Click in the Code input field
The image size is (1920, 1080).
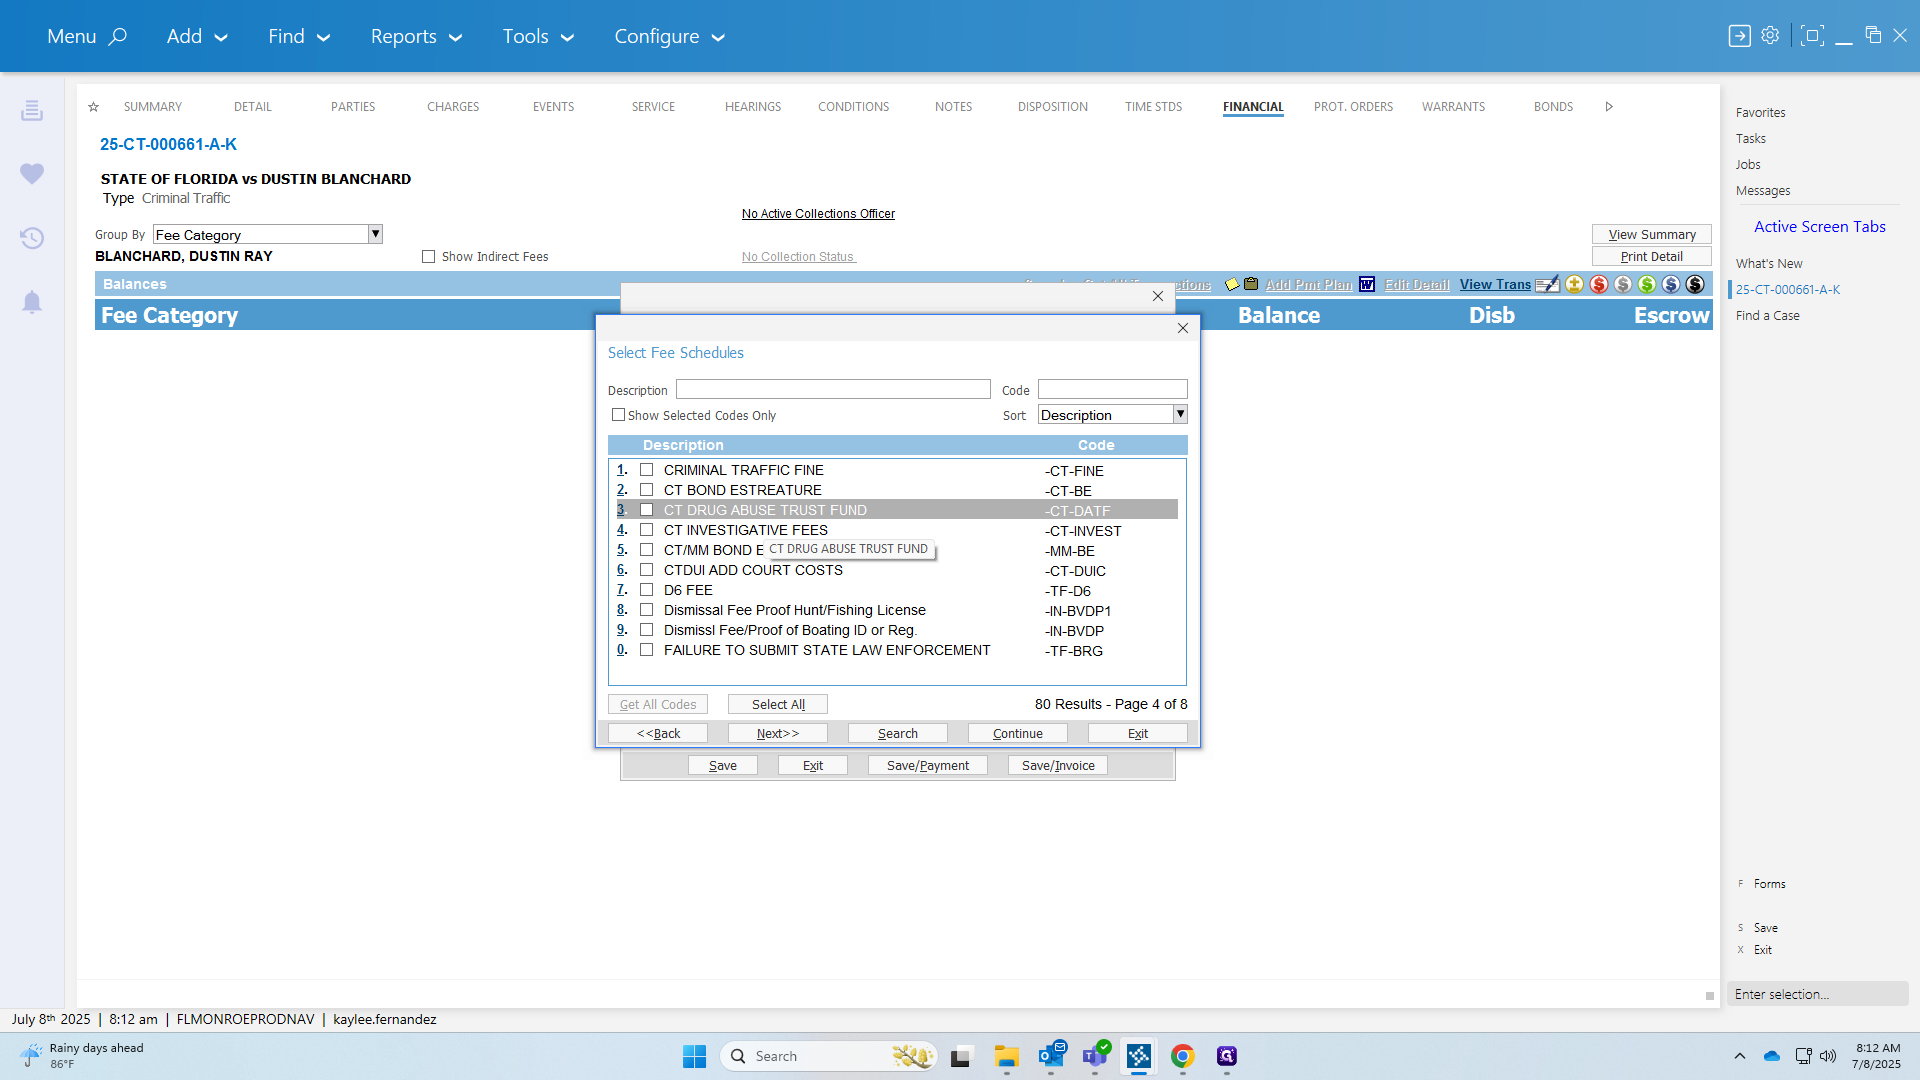[1112, 389]
